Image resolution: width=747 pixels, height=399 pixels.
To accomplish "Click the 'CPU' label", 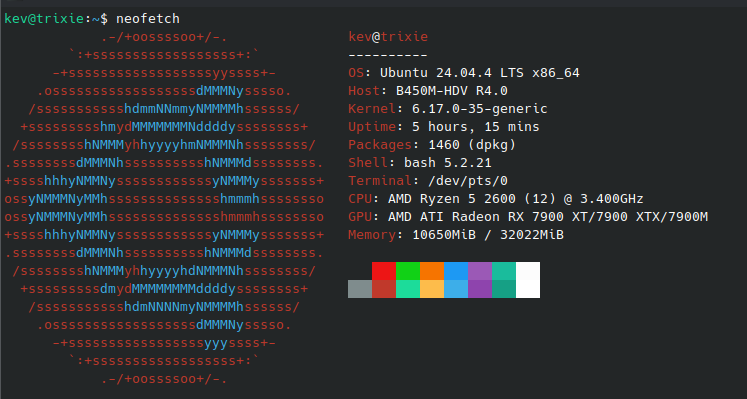I will 360,199.
